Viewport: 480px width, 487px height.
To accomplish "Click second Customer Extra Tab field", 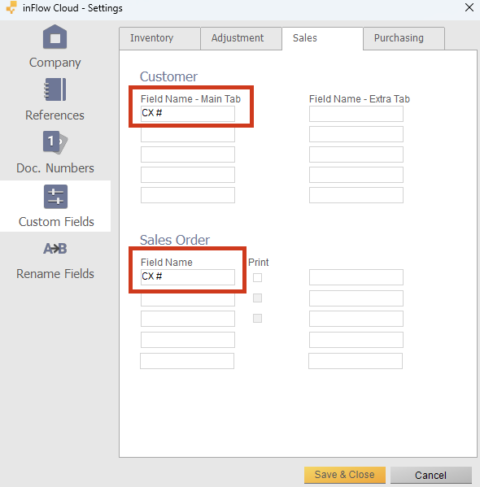I will [356, 134].
